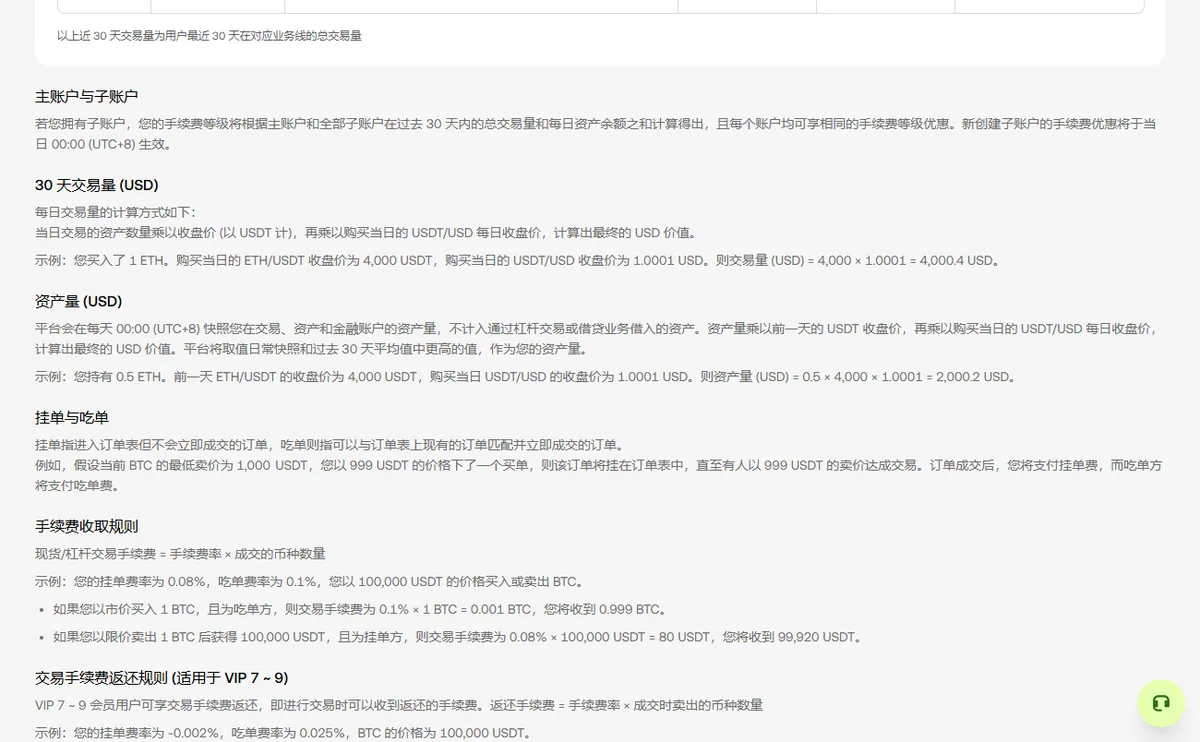Click the bullet 如果您以限价卖出 1 BTC
The image size is (1200, 742).
458,637
